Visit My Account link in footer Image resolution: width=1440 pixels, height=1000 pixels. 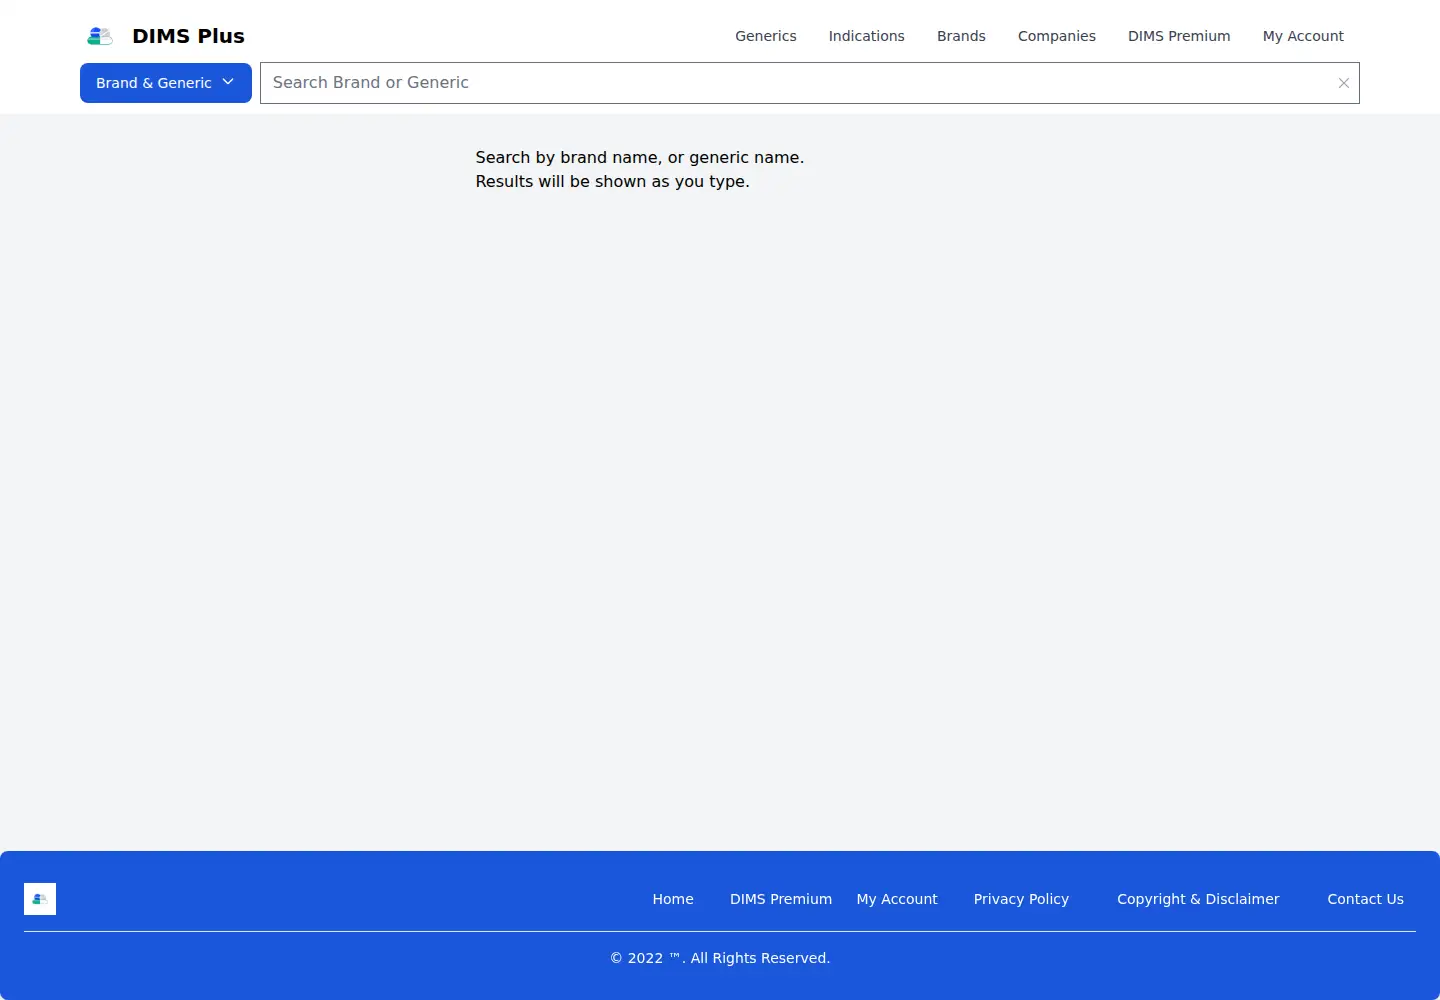897,899
